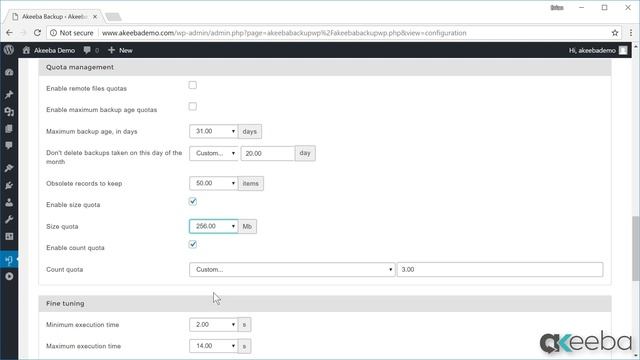Click the browser address bar URL
The image size is (640, 360).
(284, 33)
